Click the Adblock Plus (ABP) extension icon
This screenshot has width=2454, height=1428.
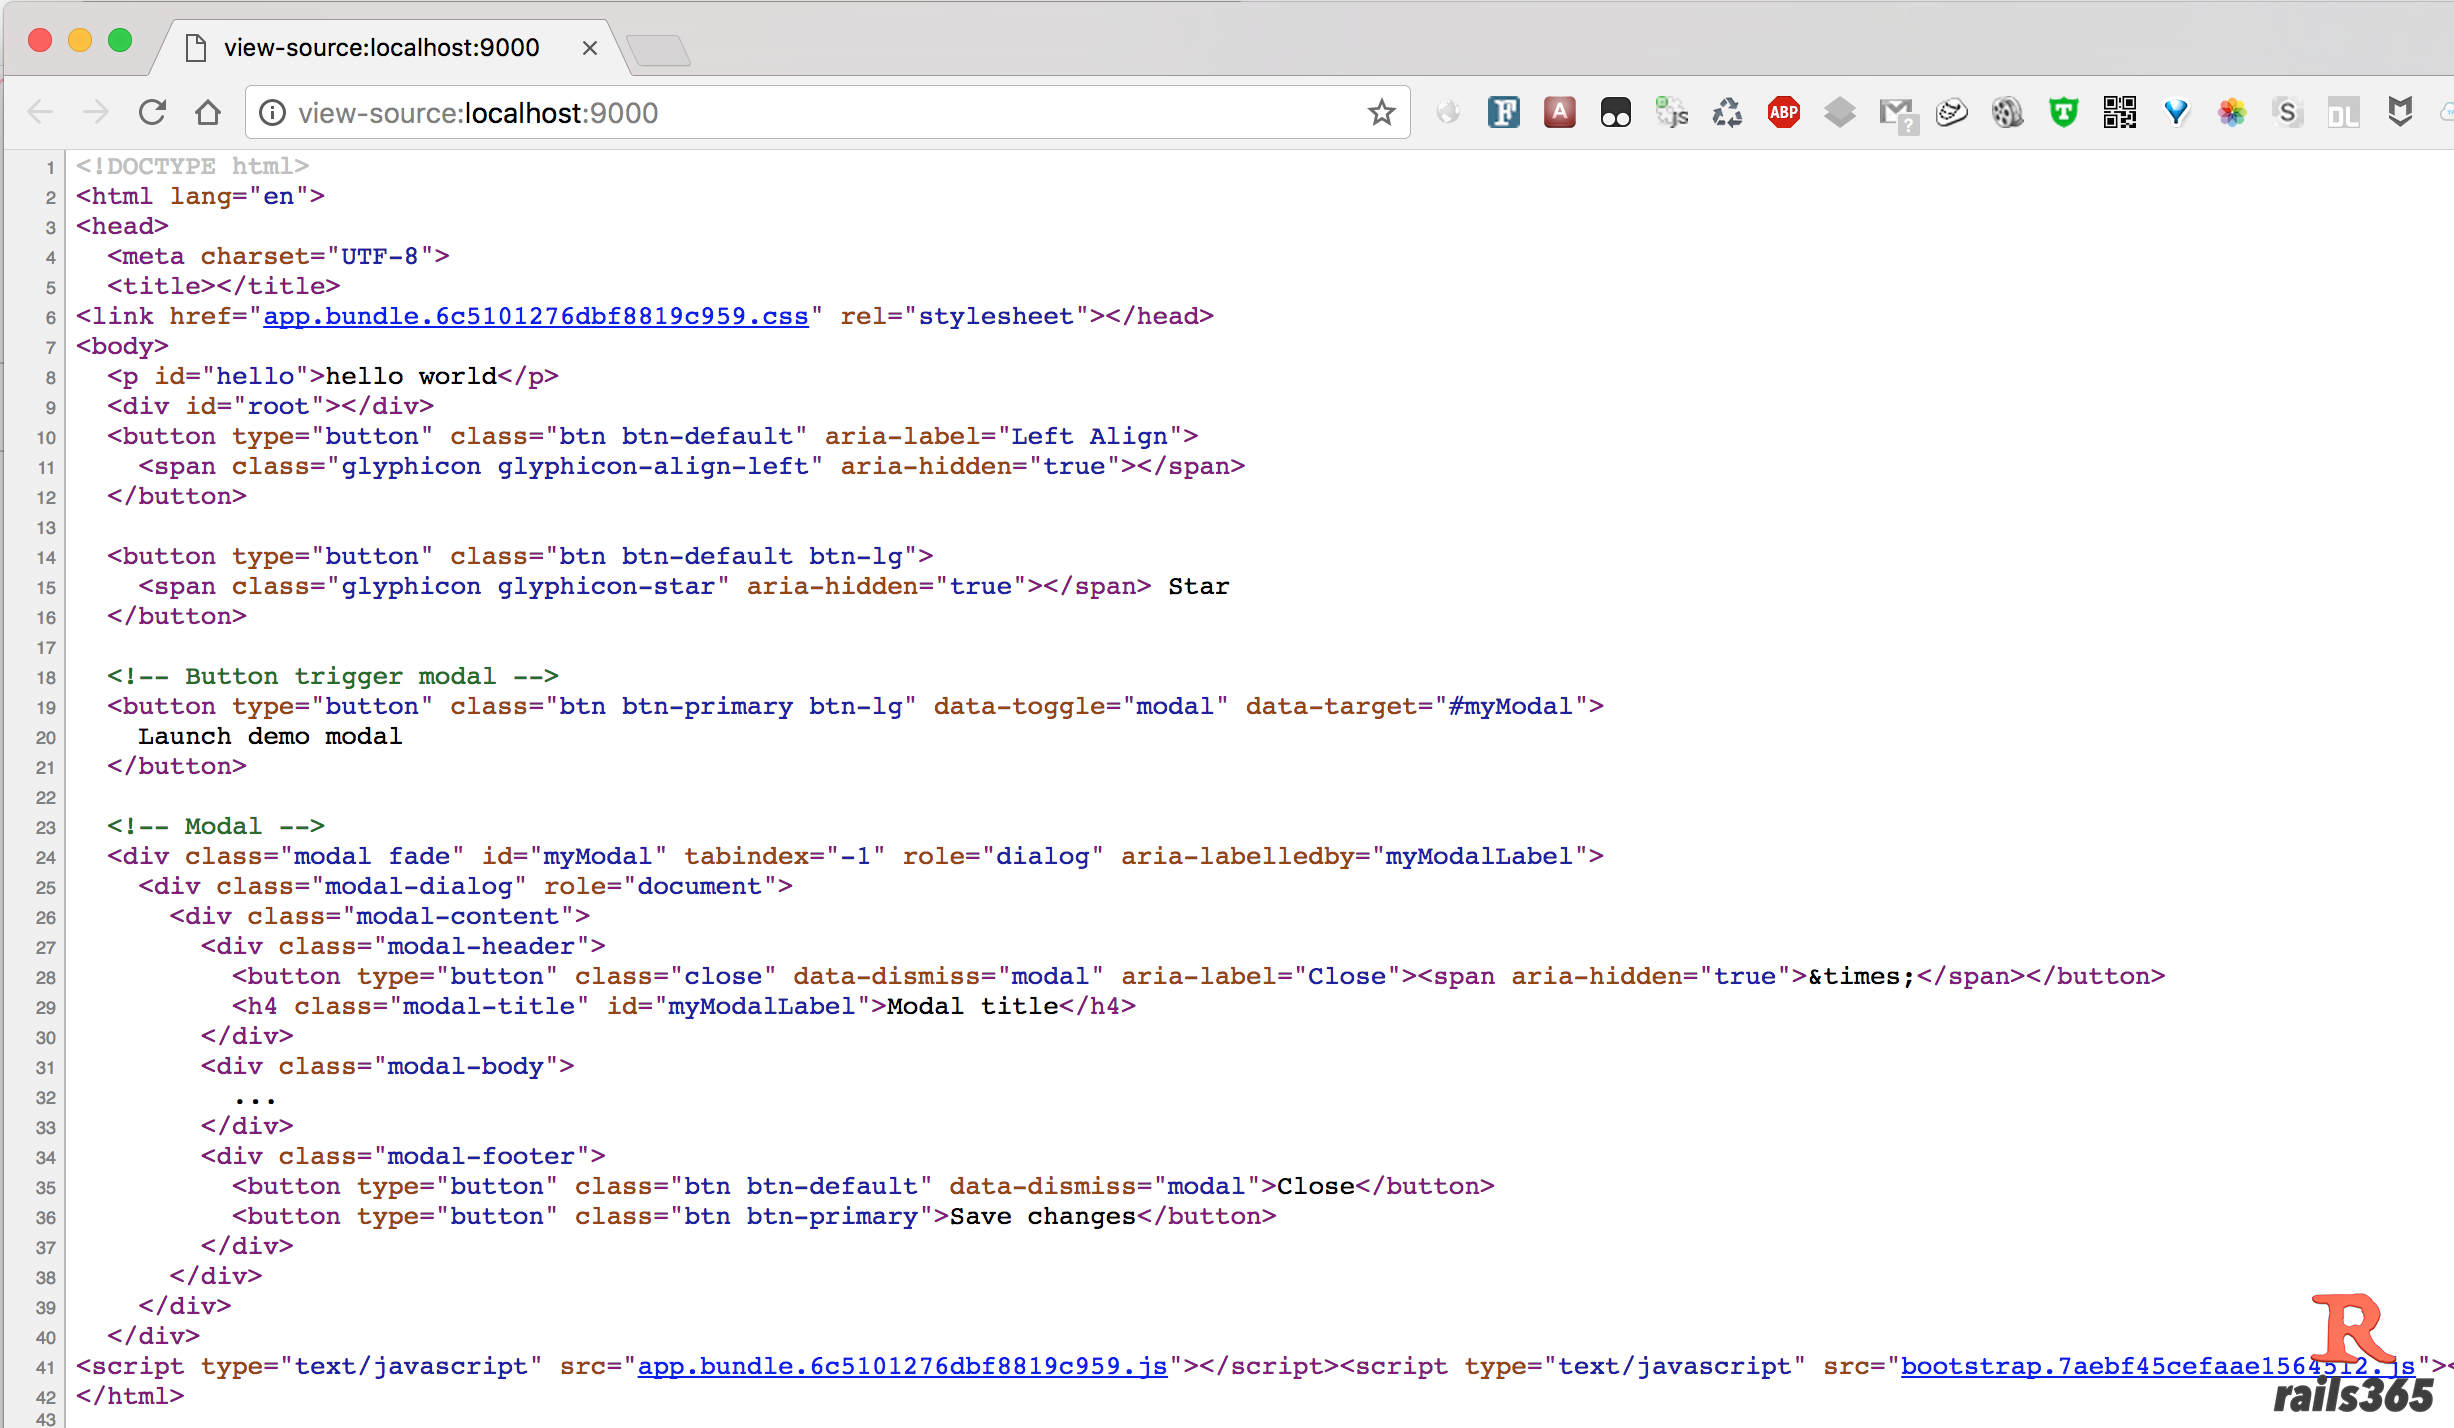[x=1783, y=113]
